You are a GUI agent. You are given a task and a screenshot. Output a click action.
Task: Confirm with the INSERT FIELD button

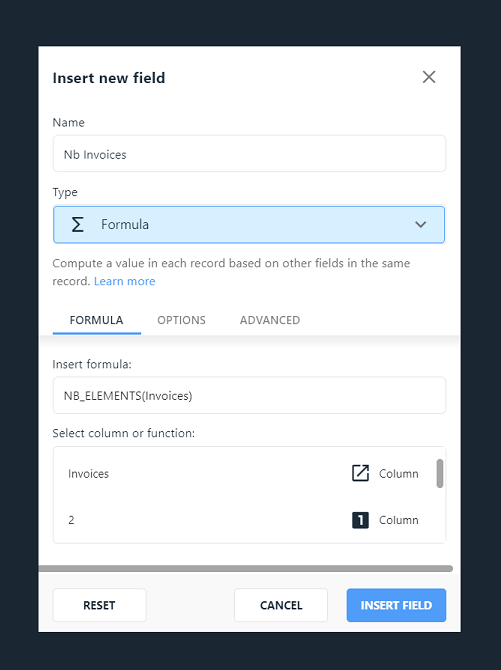point(396,605)
